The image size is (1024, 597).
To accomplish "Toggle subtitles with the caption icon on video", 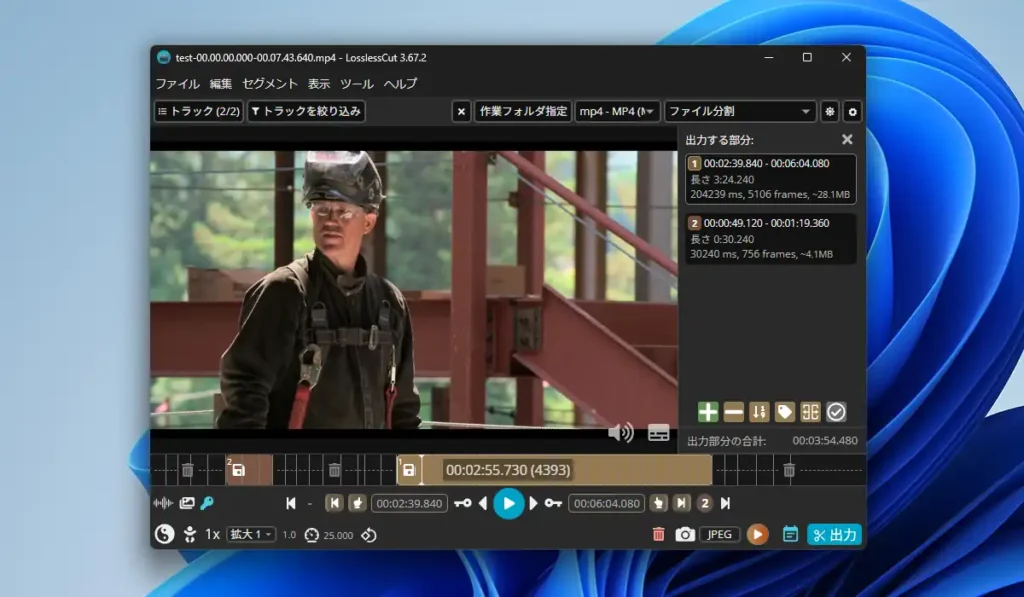I will click(x=658, y=432).
